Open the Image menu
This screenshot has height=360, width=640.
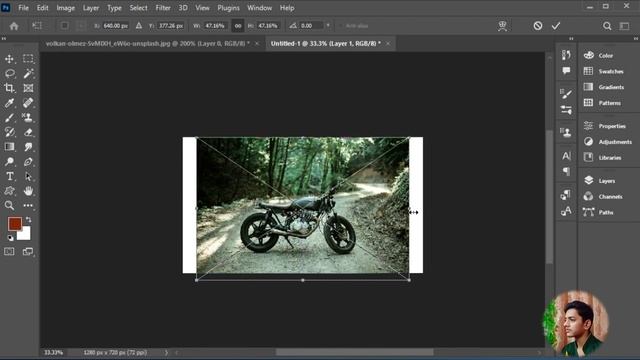[x=65, y=8]
